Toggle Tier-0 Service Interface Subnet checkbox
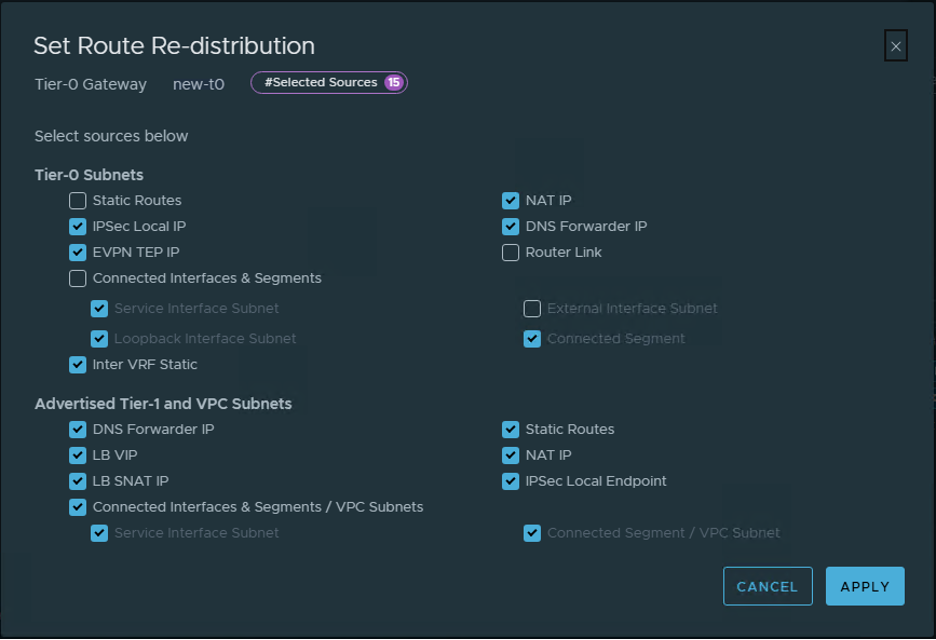The width and height of the screenshot is (936, 640). click(99, 309)
